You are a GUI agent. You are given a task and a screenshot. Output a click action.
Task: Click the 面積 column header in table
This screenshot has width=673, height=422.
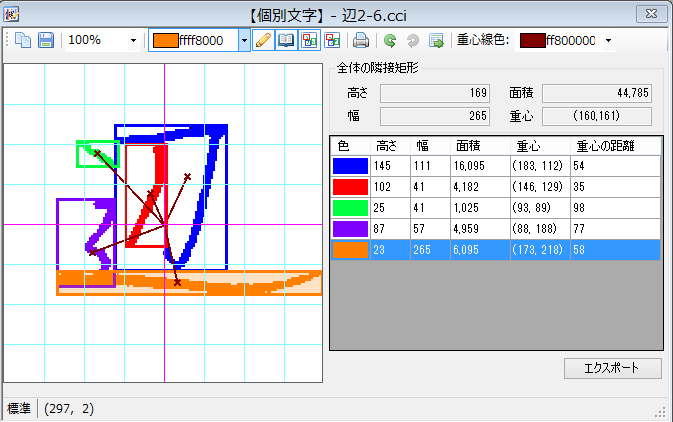click(480, 146)
